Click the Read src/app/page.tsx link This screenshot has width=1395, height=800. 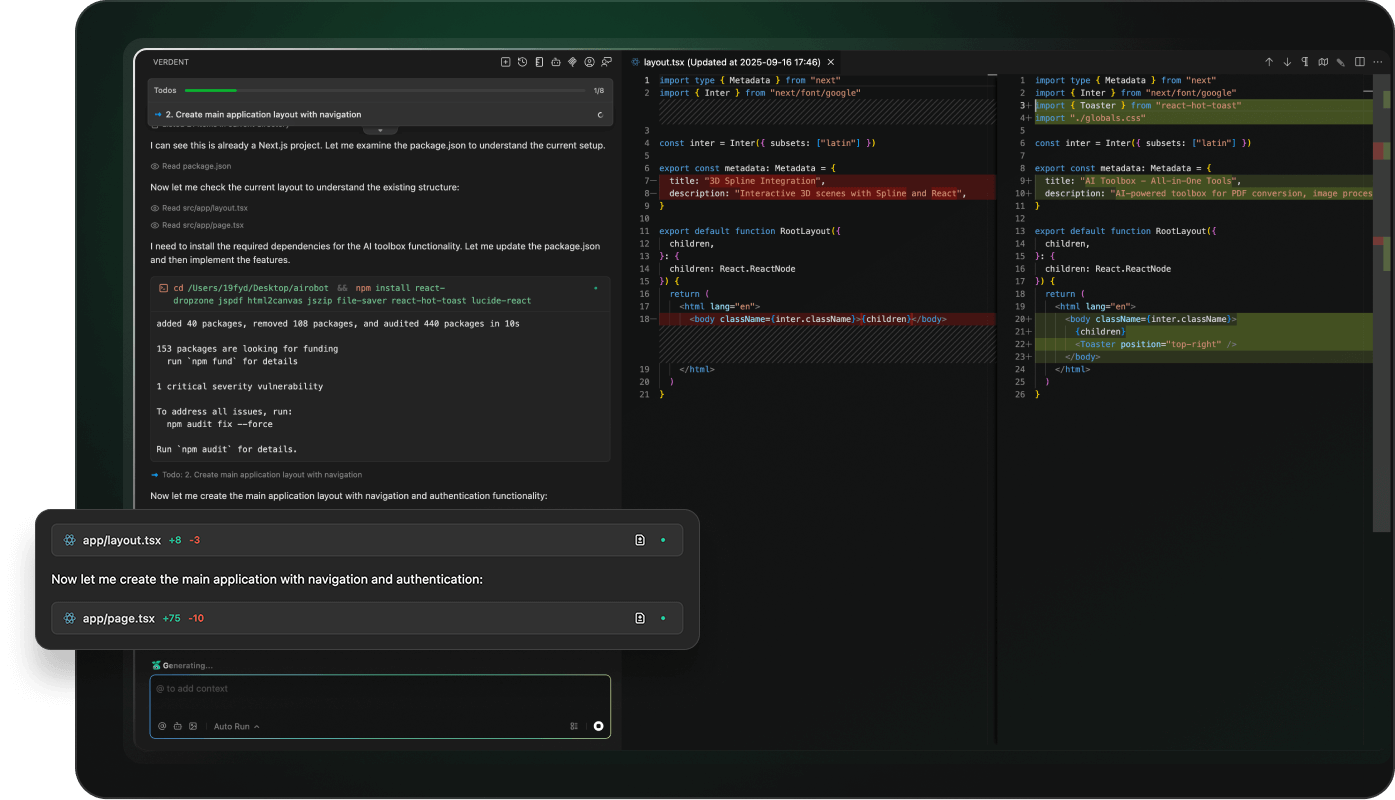[x=202, y=225]
